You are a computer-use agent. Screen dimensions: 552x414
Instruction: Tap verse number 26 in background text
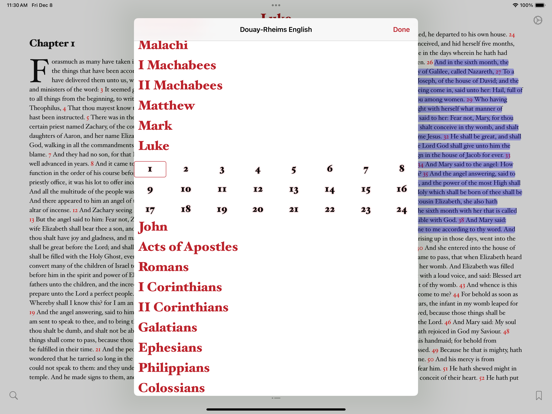pos(429,62)
